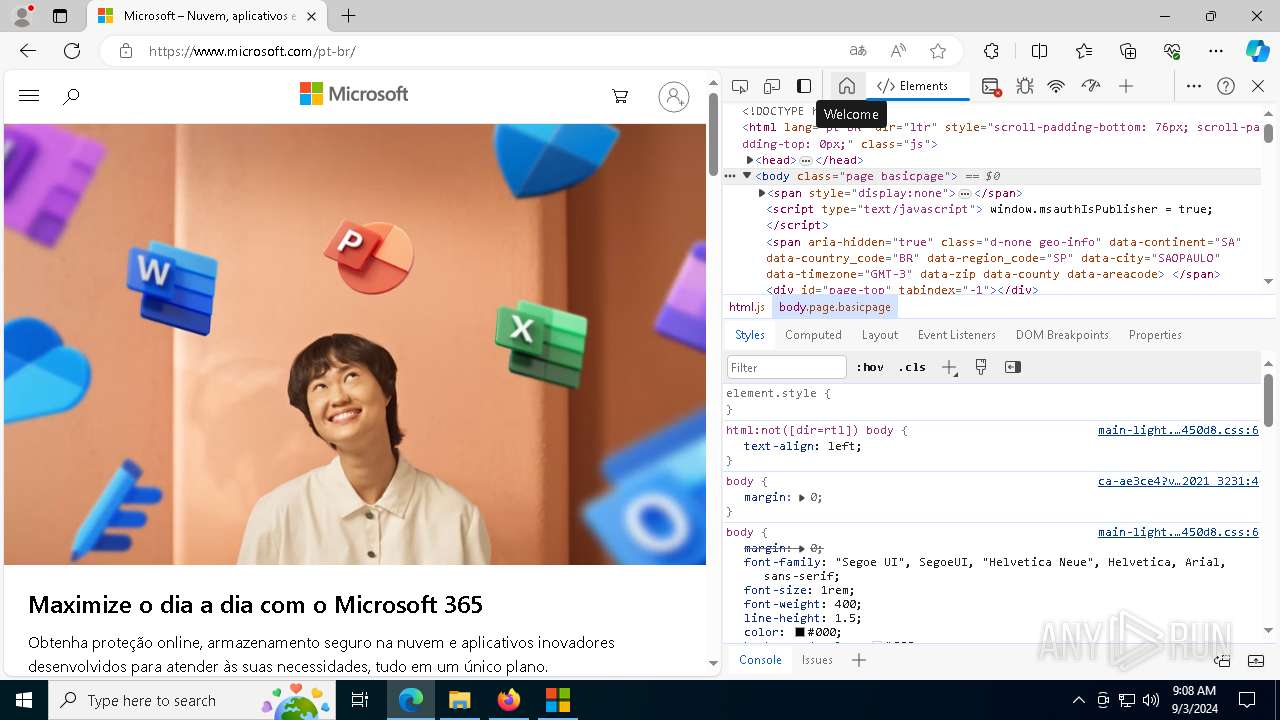Expand the span display:none node
This screenshot has height=720, width=1280.
762,193
